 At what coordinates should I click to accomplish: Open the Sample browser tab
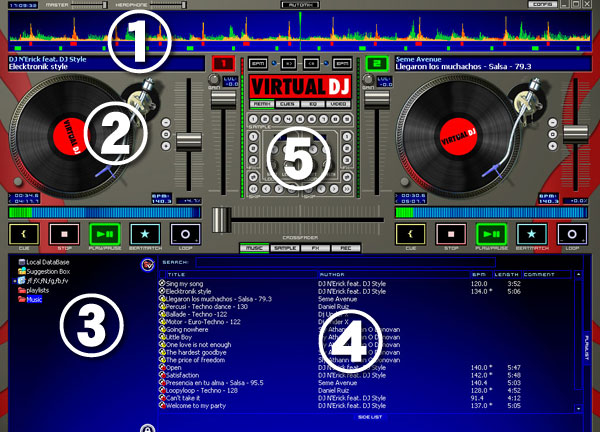285,248
